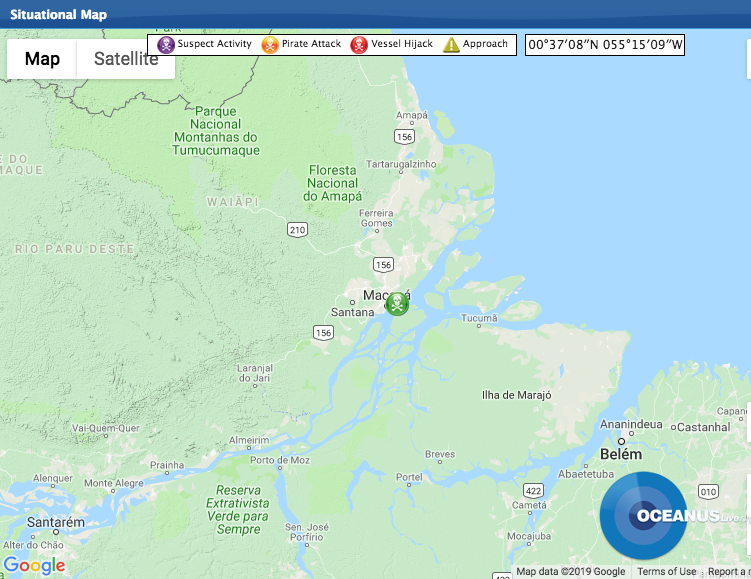This screenshot has width=751, height=579.
Task: Click the red Vessel Hijack legend icon
Action: point(359,45)
